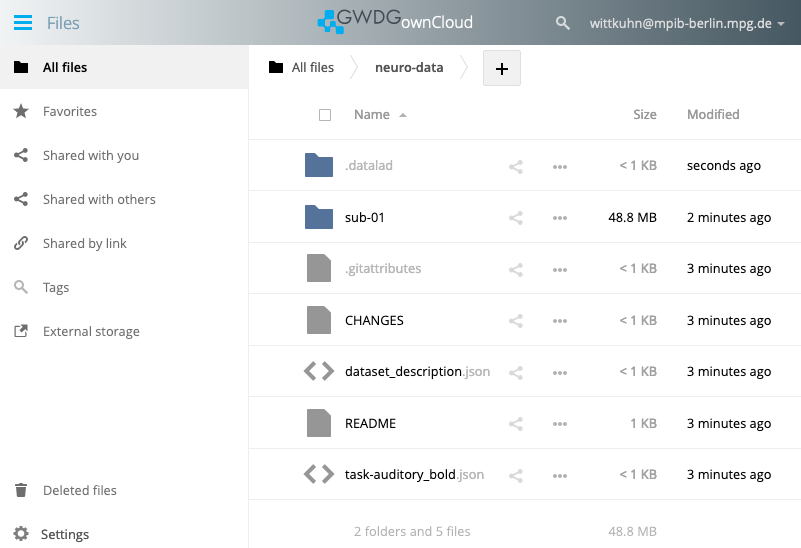Screen dimensions: 801x548
Task: Click the home folder breadcrumb icon
Action: (x=276, y=68)
